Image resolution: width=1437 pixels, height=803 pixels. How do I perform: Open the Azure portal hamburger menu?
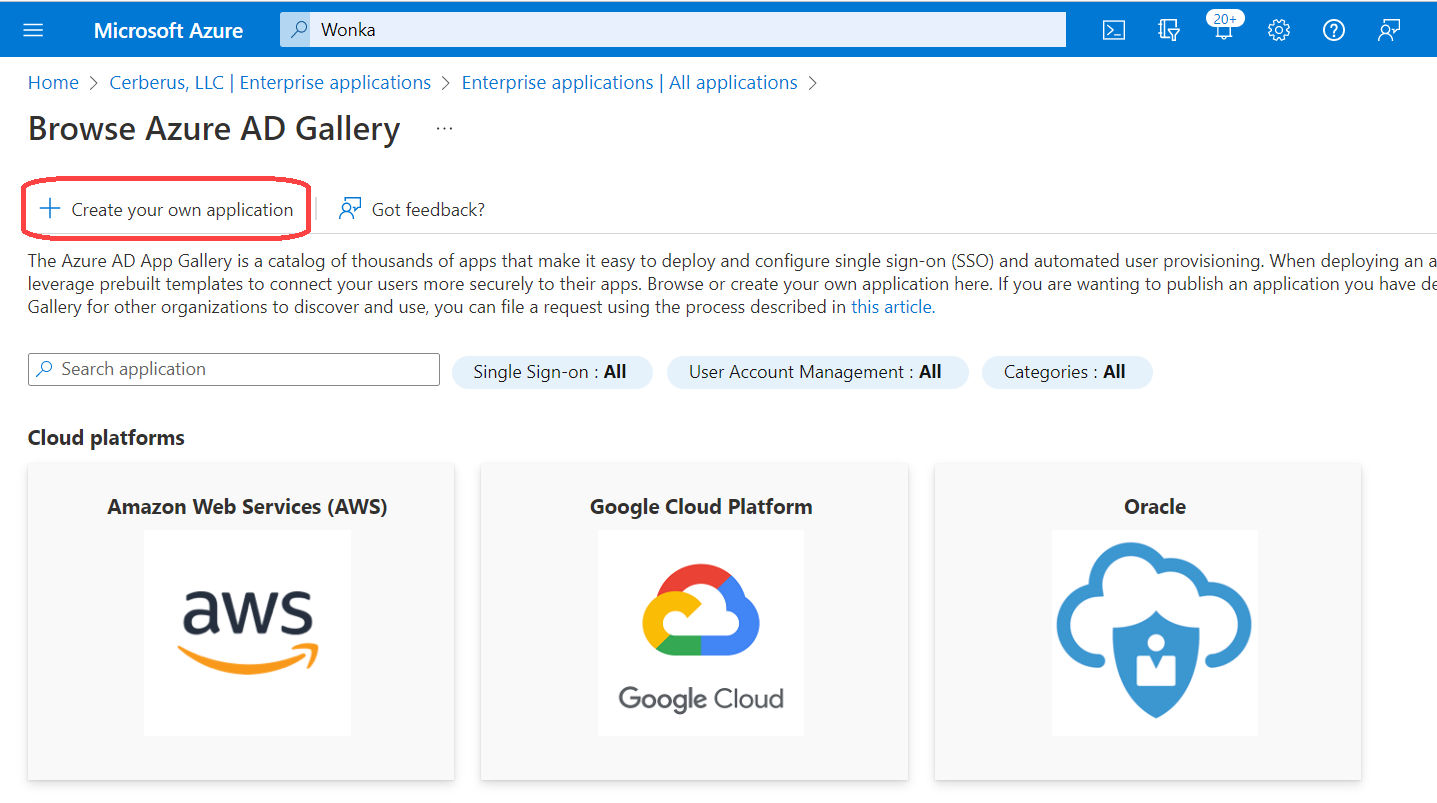point(33,30)
